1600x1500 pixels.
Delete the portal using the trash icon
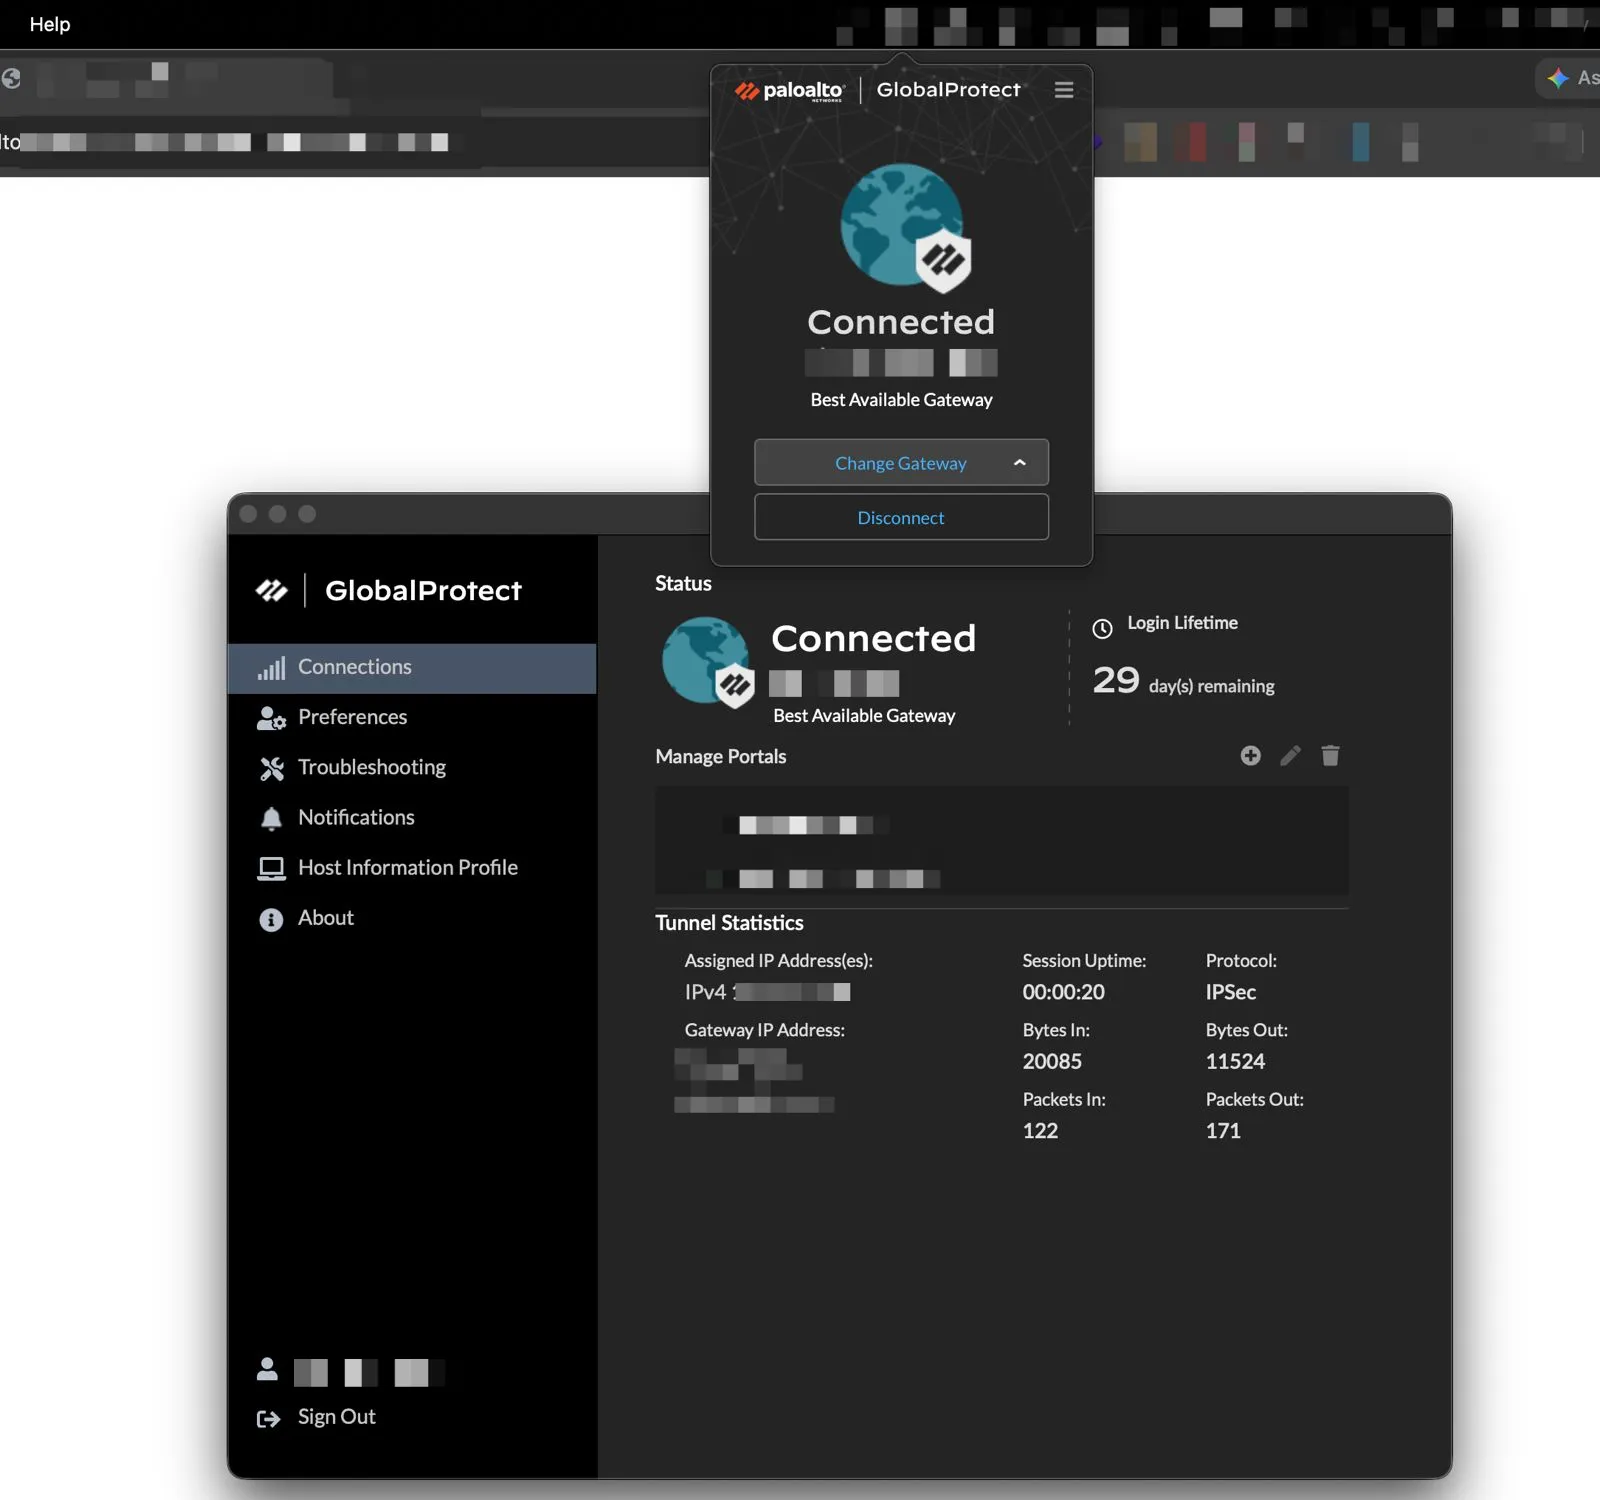point(1330,756)
